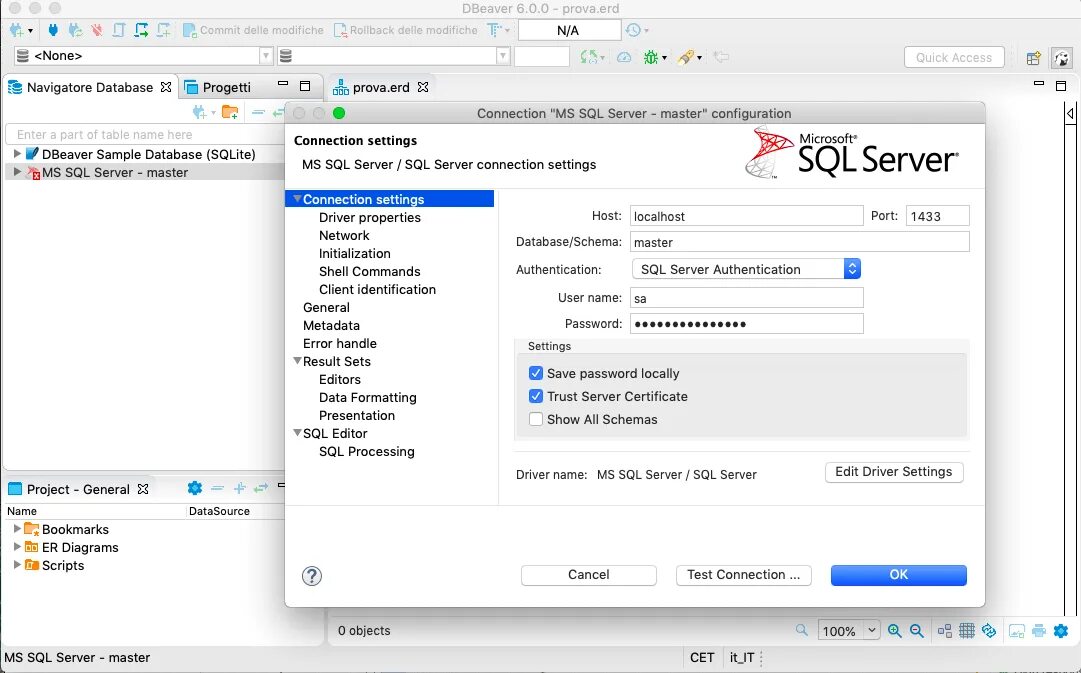The image size is (1081, 673).
Task: Zoom in on the ER diagram
Action: click(895, 630)
